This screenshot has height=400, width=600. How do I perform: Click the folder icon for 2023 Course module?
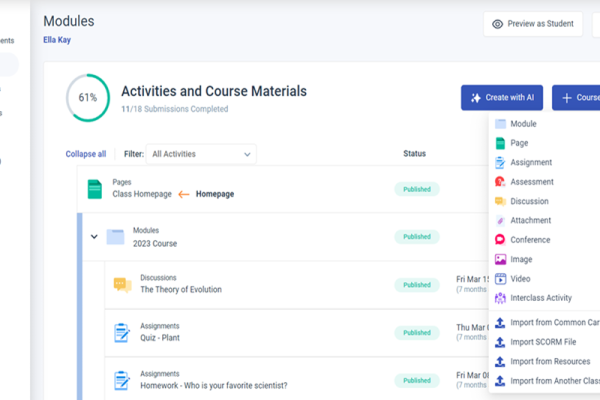click(115, 237)
